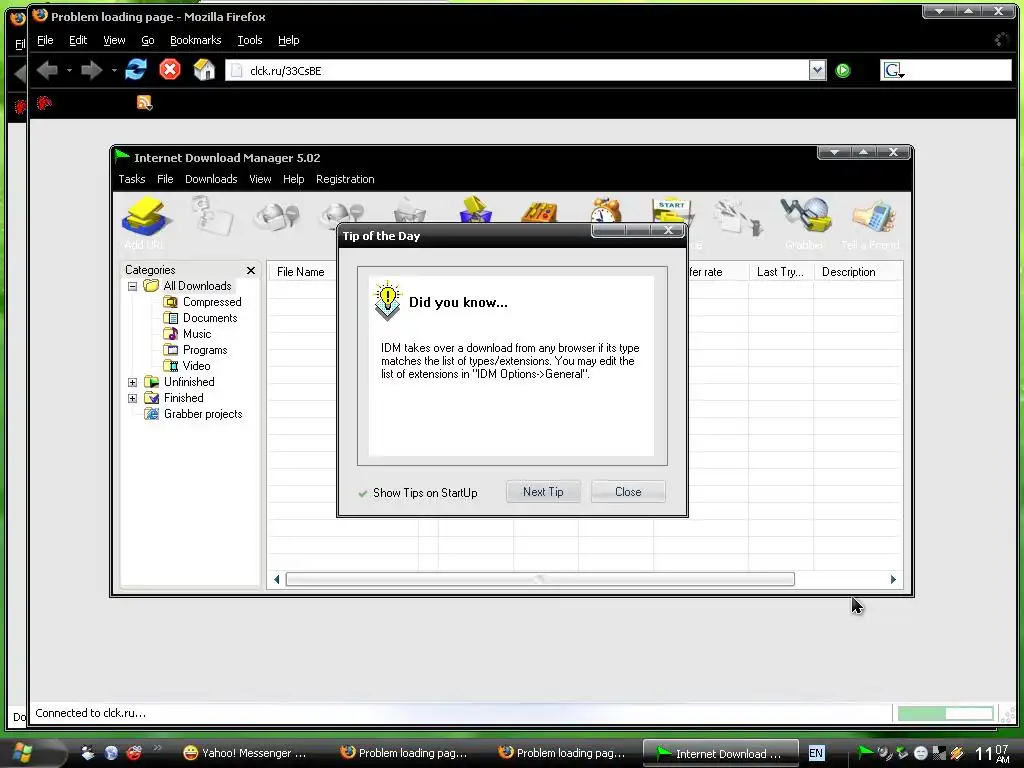Open the search engine selector dropdown
Viewport: 1024px width, 768px height.
tap(893, 71)
